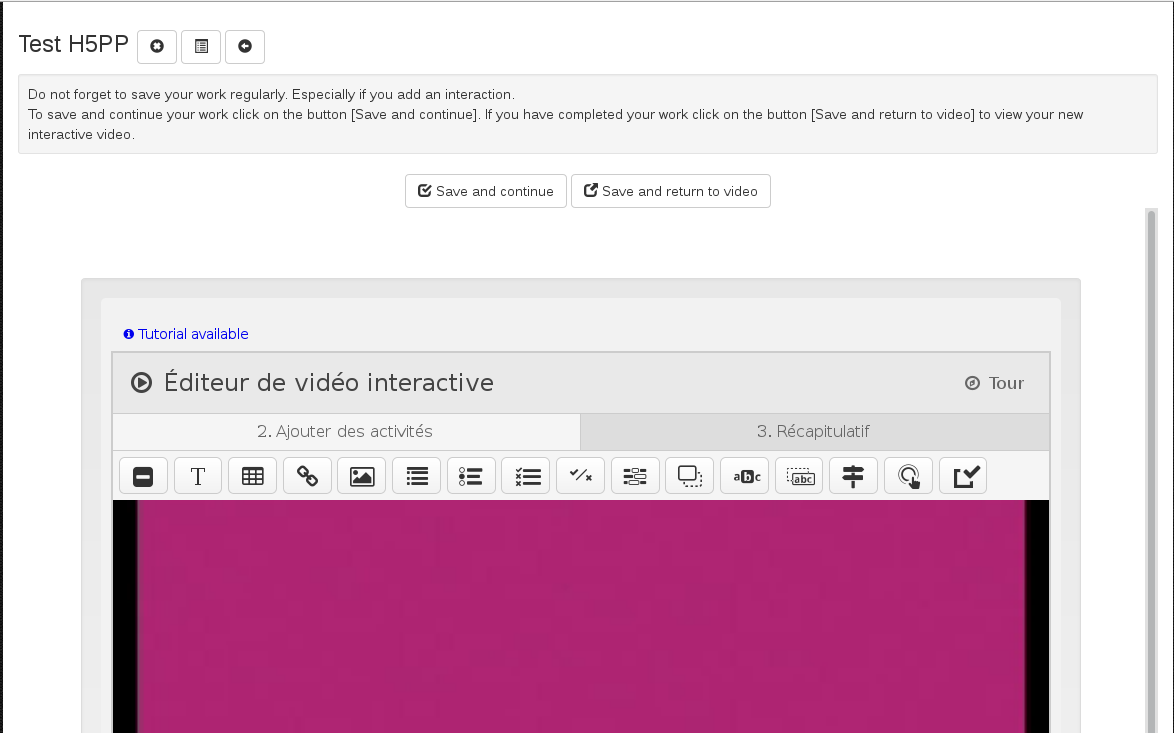Select the Label tool in the toolbar

[x=143, y=476]
